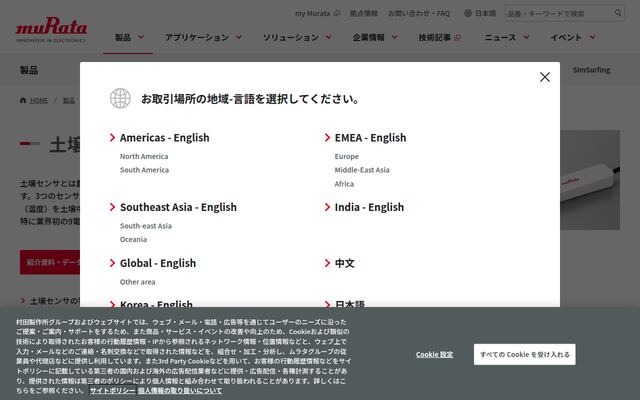Click Oceania text
Image resolution: width=640 pixels, height=400 pixels.
click(x=133, y=239)
